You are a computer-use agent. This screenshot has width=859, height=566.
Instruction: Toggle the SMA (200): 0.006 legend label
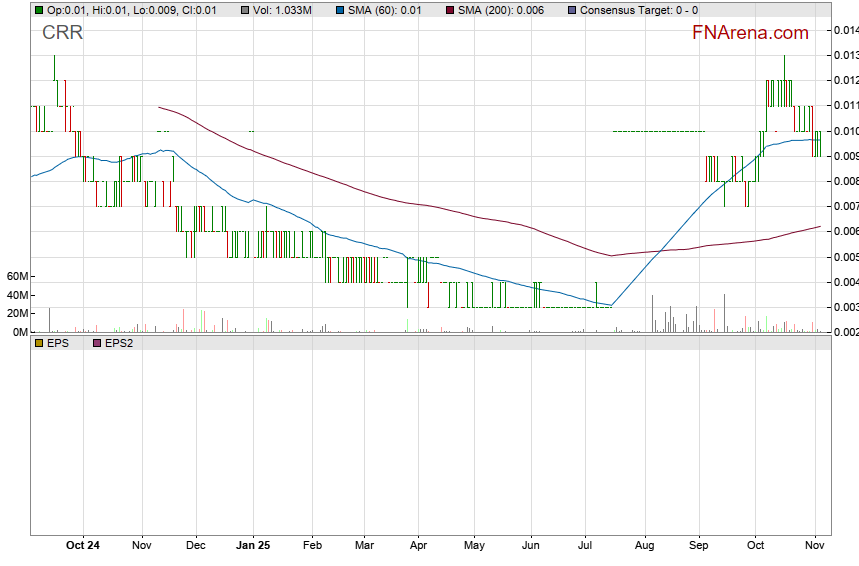504,10
